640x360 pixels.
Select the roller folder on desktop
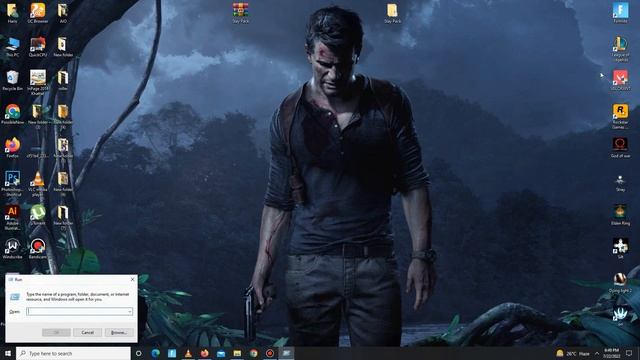(63, 80)
